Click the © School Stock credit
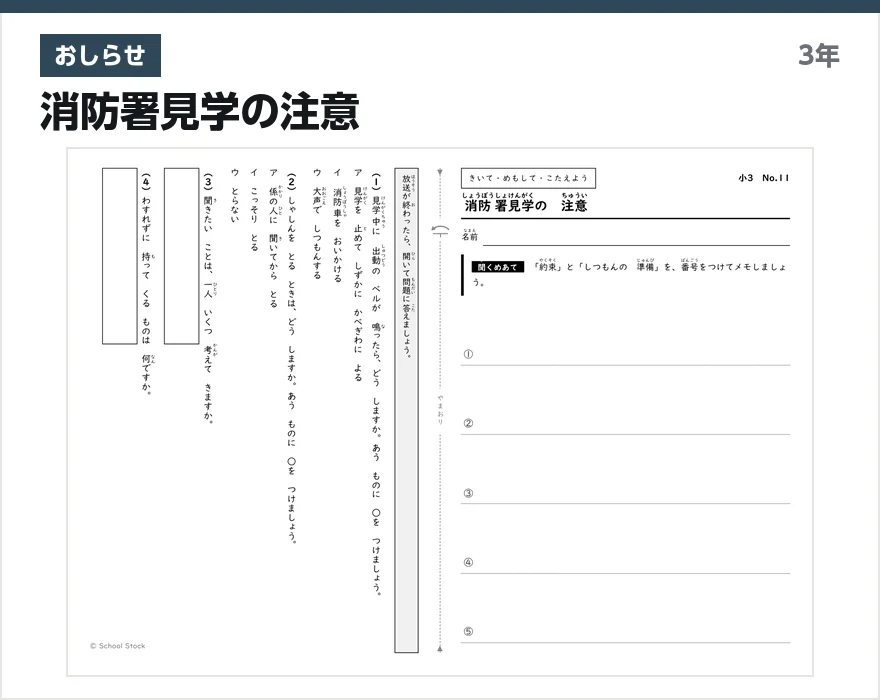This screenshot has height=700, width=880. point(117,646)
